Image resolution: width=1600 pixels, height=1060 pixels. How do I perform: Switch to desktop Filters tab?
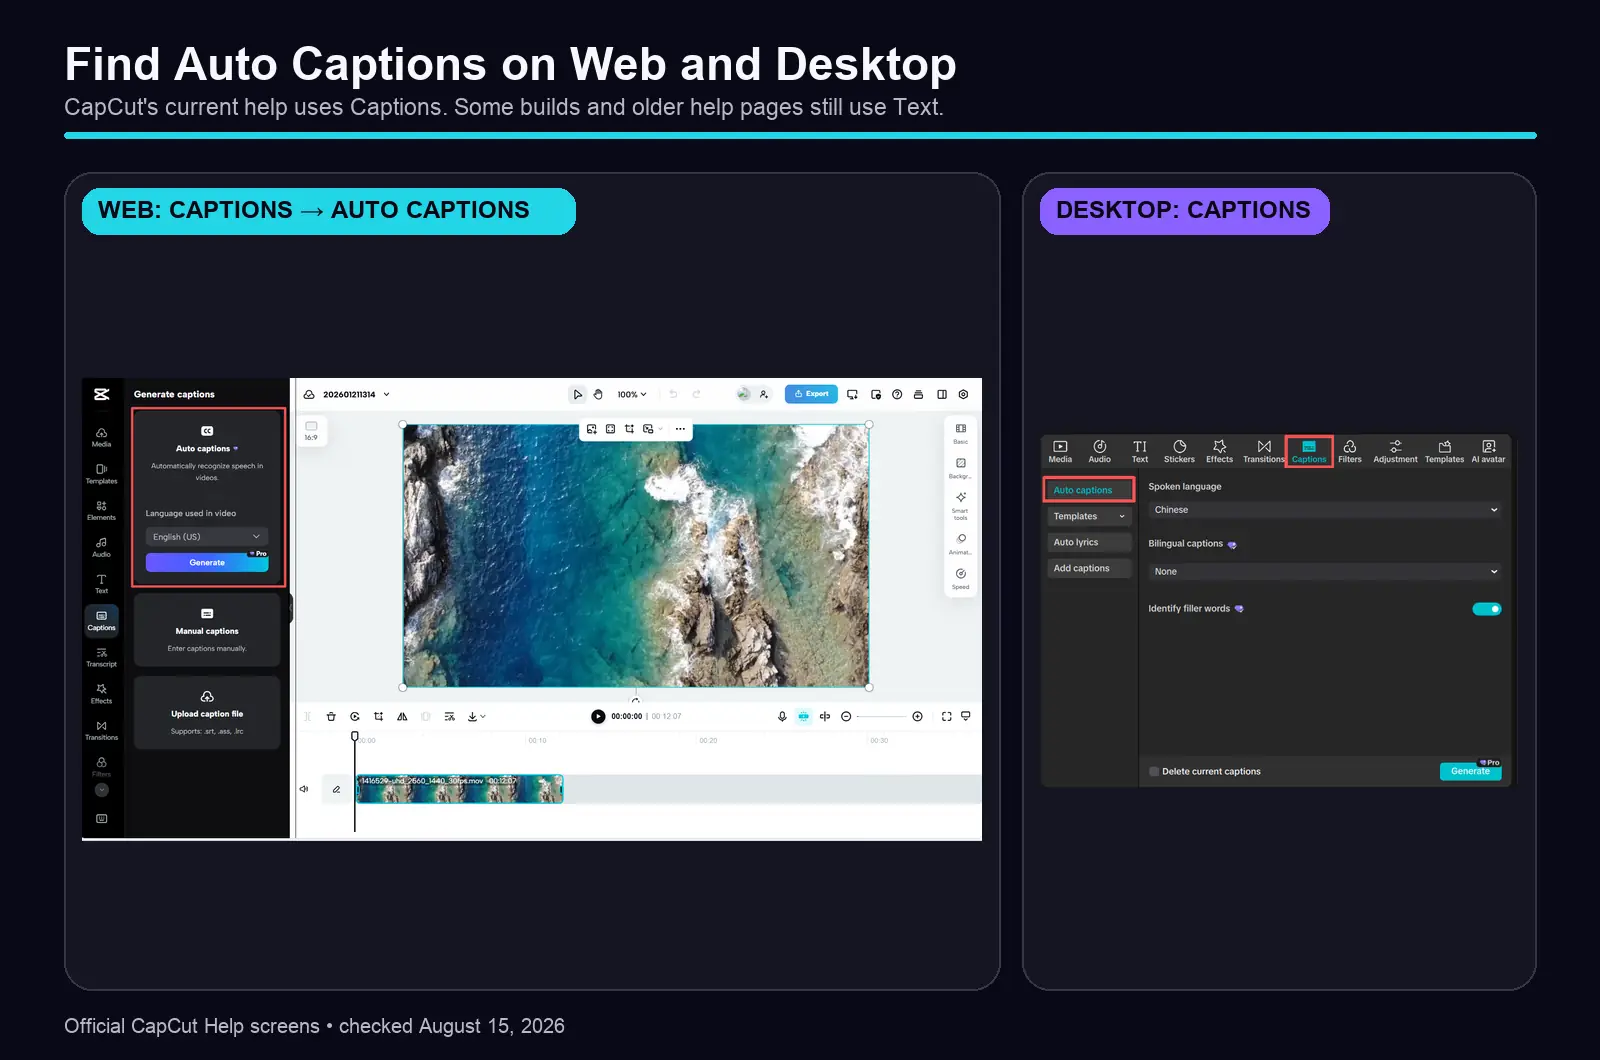click(1350, 451)
